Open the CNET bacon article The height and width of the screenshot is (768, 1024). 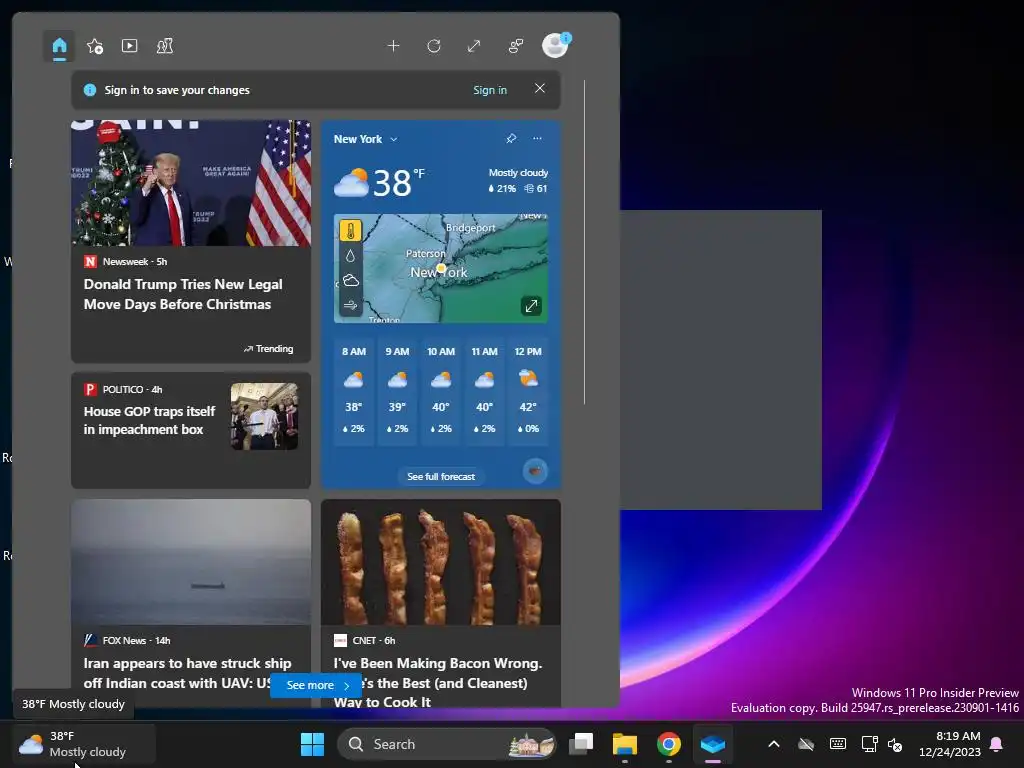tap(438, 682)
